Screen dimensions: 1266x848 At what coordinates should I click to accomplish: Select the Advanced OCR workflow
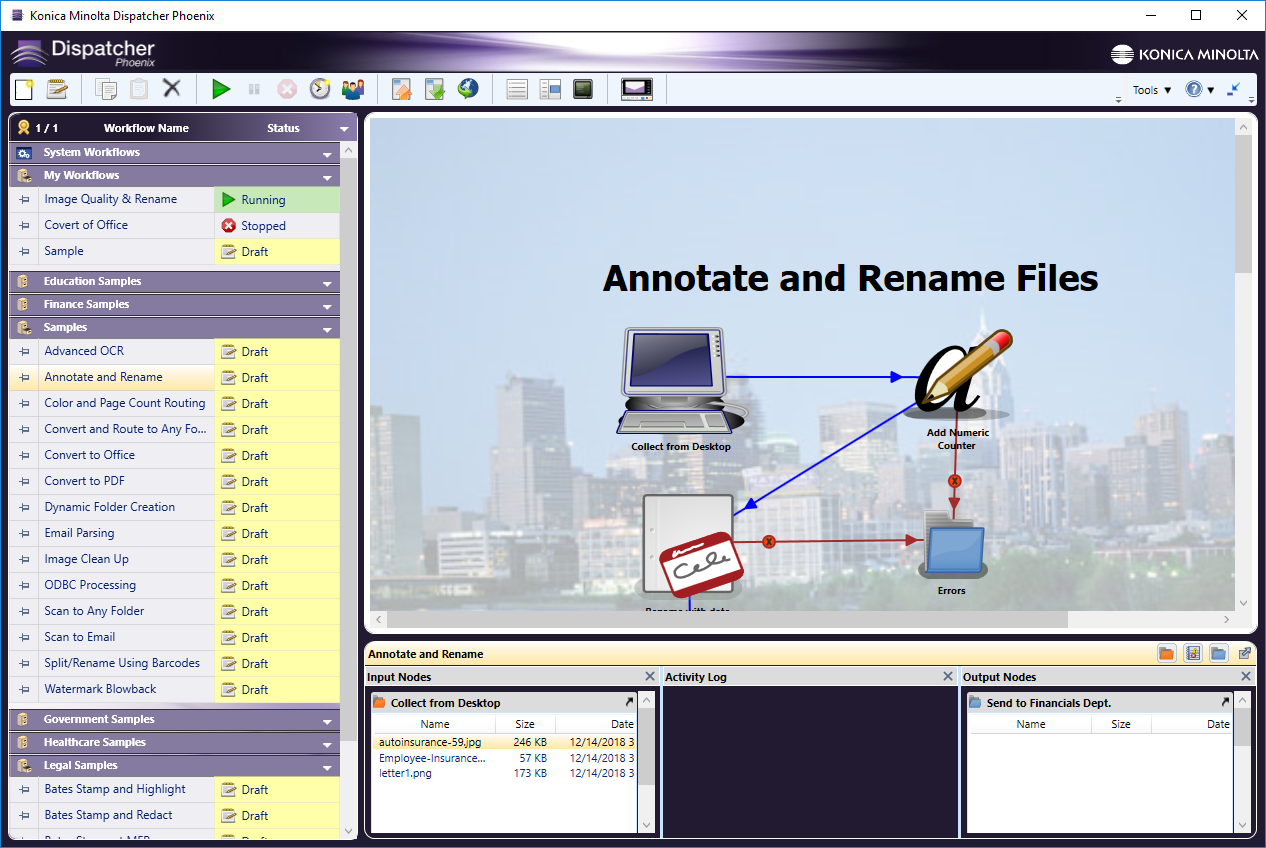tap(84, 351)
